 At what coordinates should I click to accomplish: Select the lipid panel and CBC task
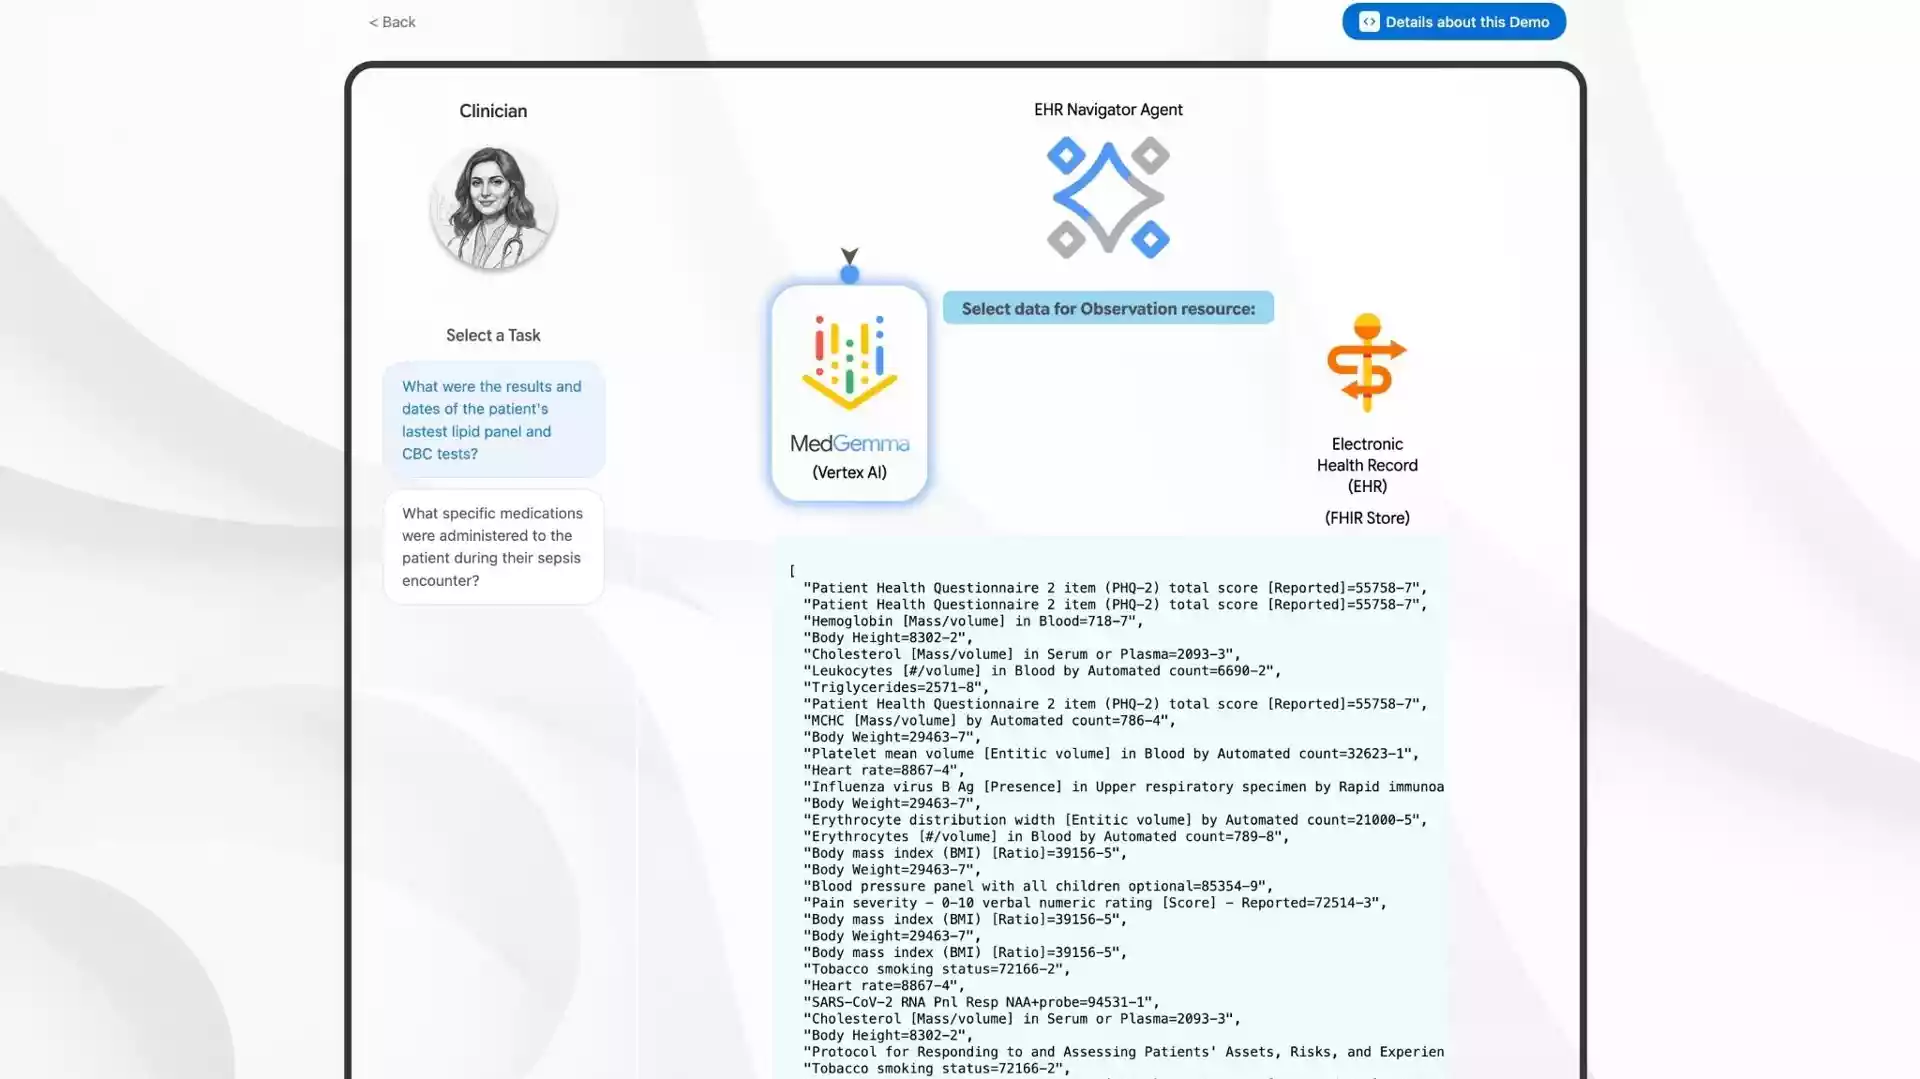coord(493,420)
